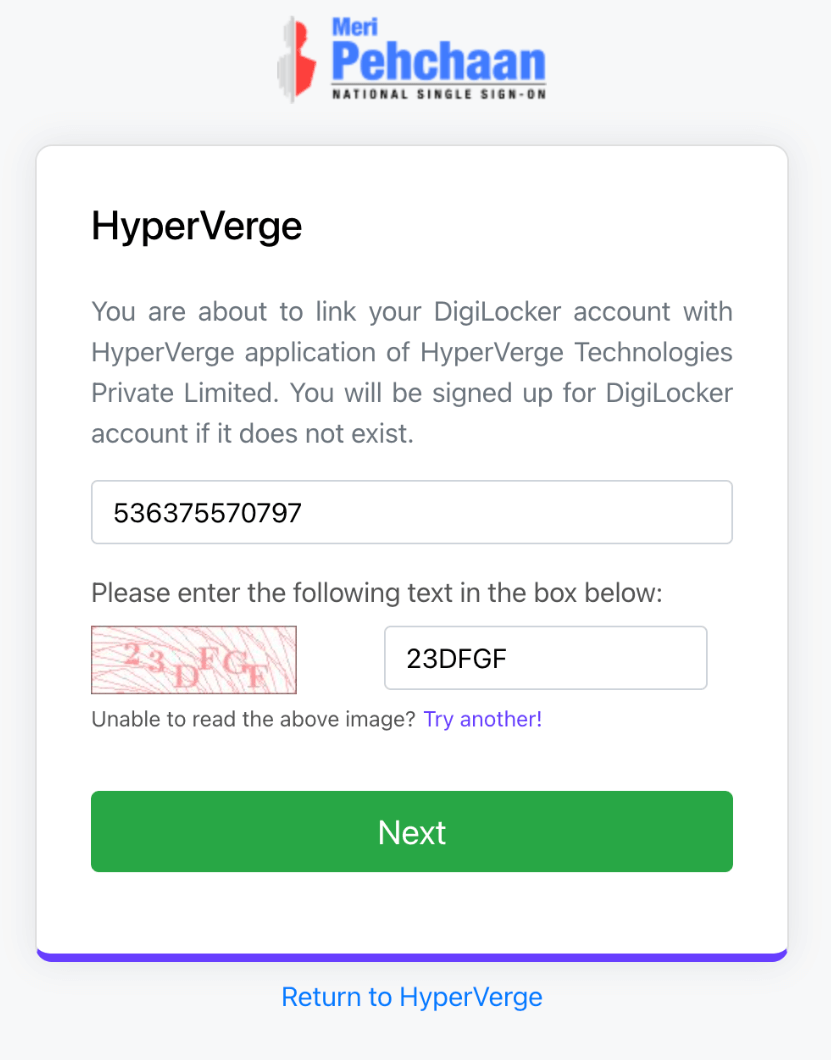Image resolution: width=831 pixels, height=1060 pixels.
Task: Click the "Unable to read the above image?" text
Action: [253, 719]
